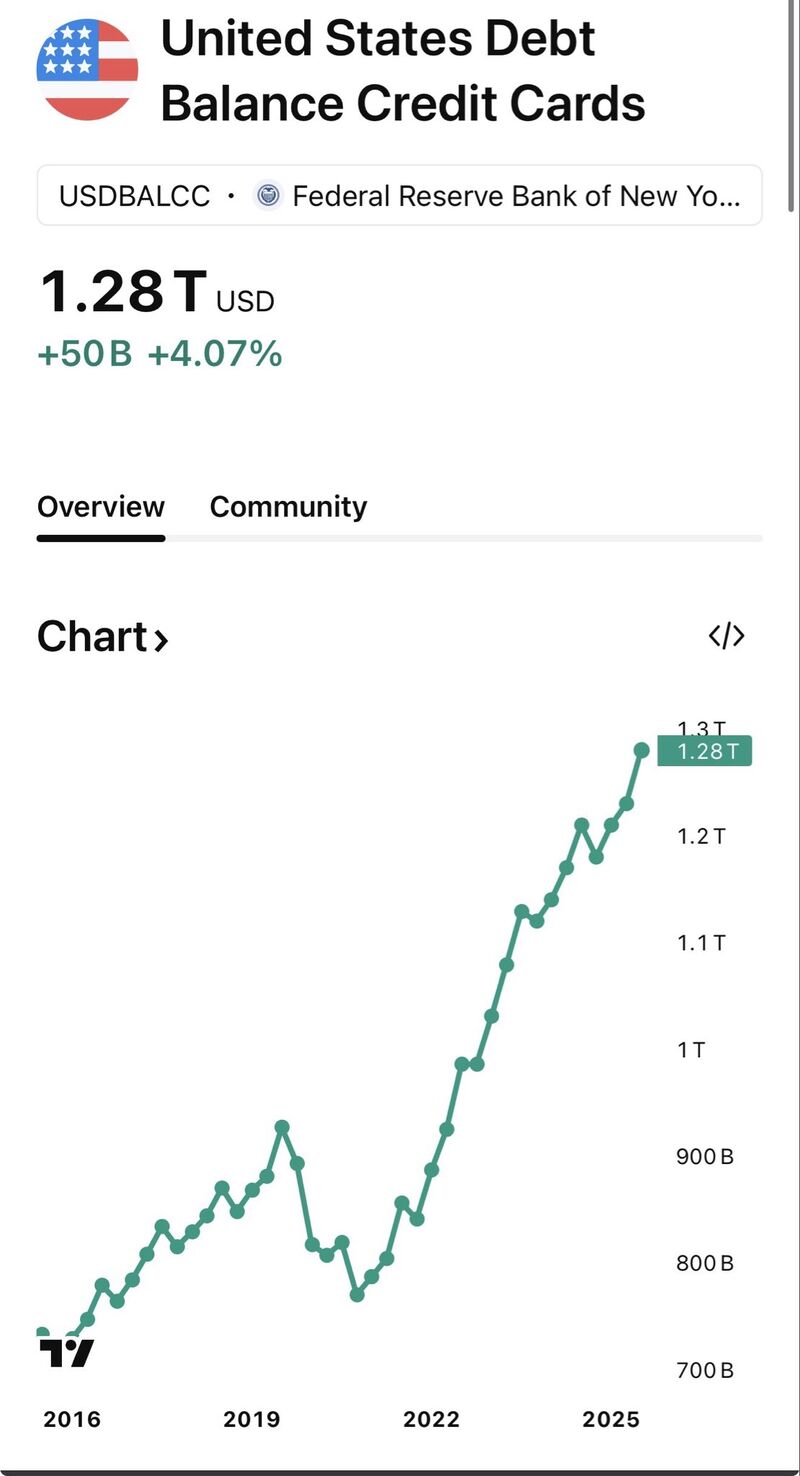Switch to the Community tab
The height and width of the screenshot is (1476, 800).
click(x=288, y=507)
